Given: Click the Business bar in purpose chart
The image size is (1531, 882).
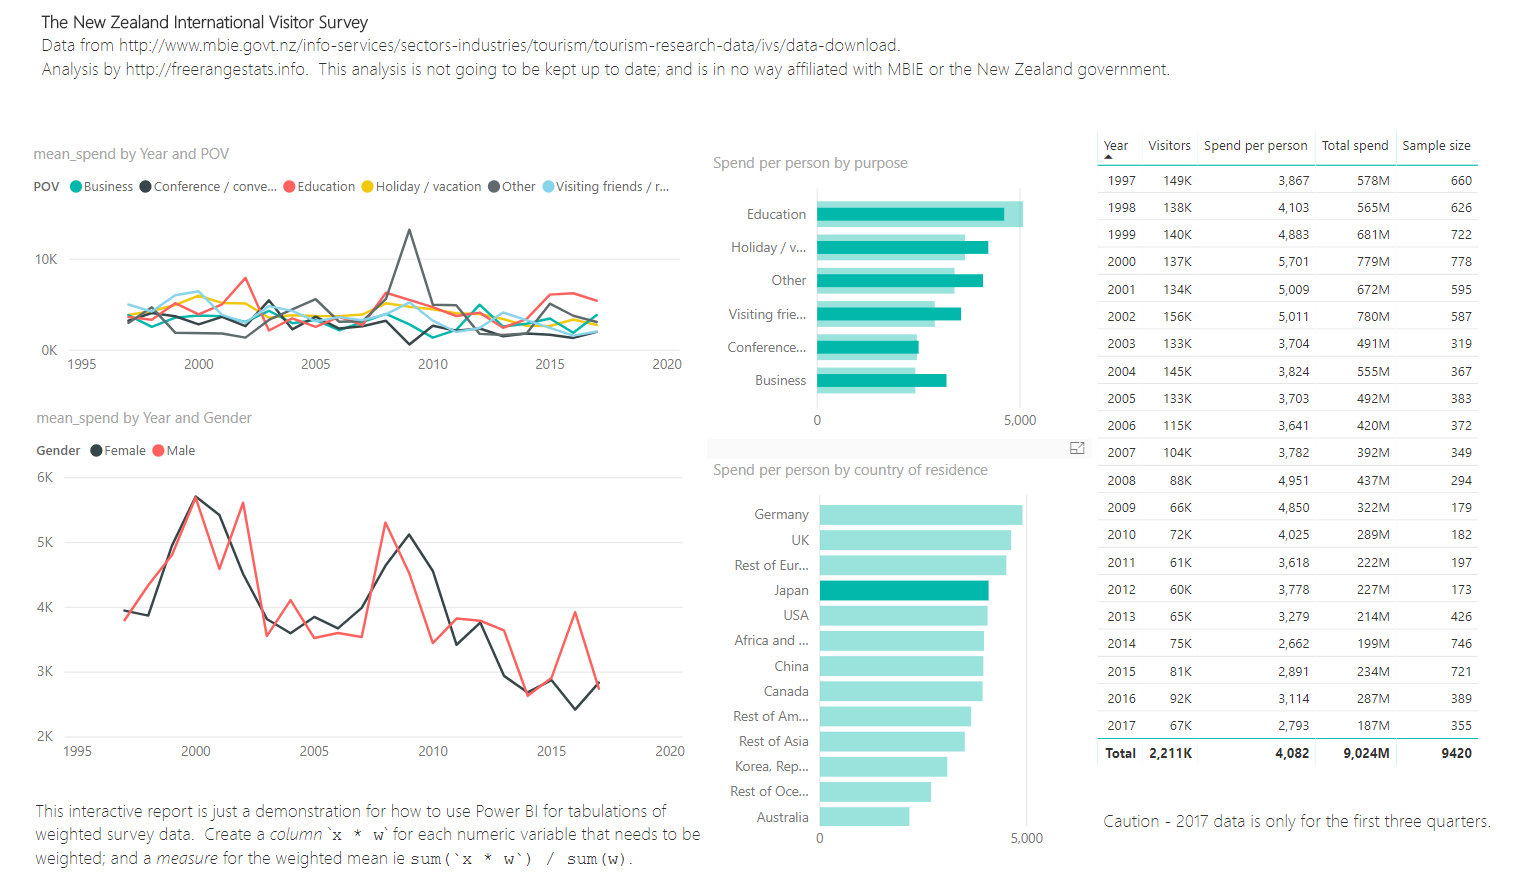Looking at the screenshot, I should pos(880,380).
